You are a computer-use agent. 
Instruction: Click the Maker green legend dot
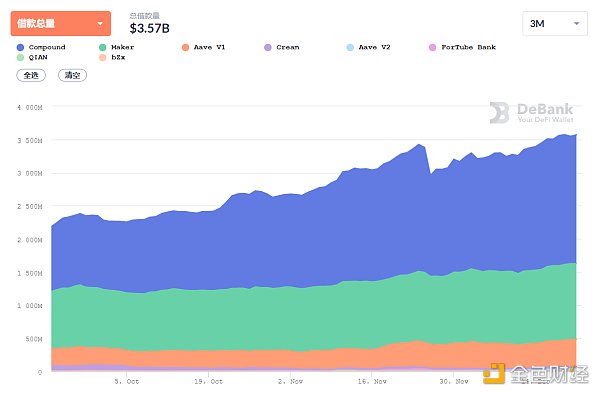pos(103,47)
